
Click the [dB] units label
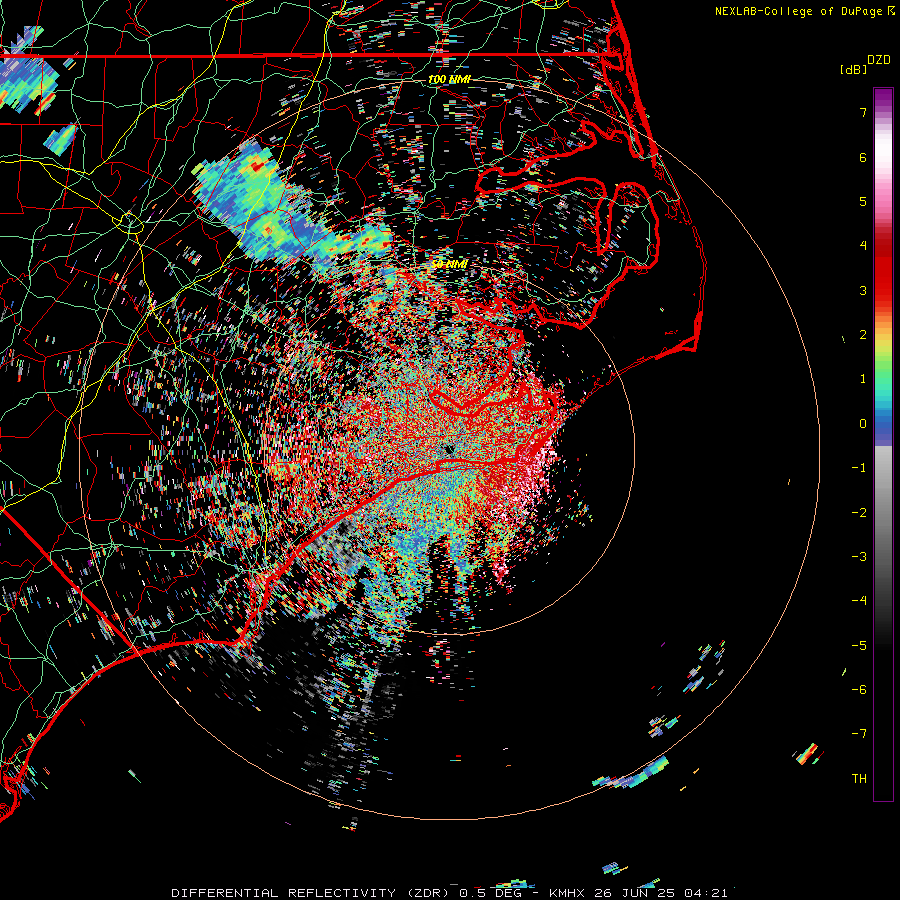tap(853, 69)
